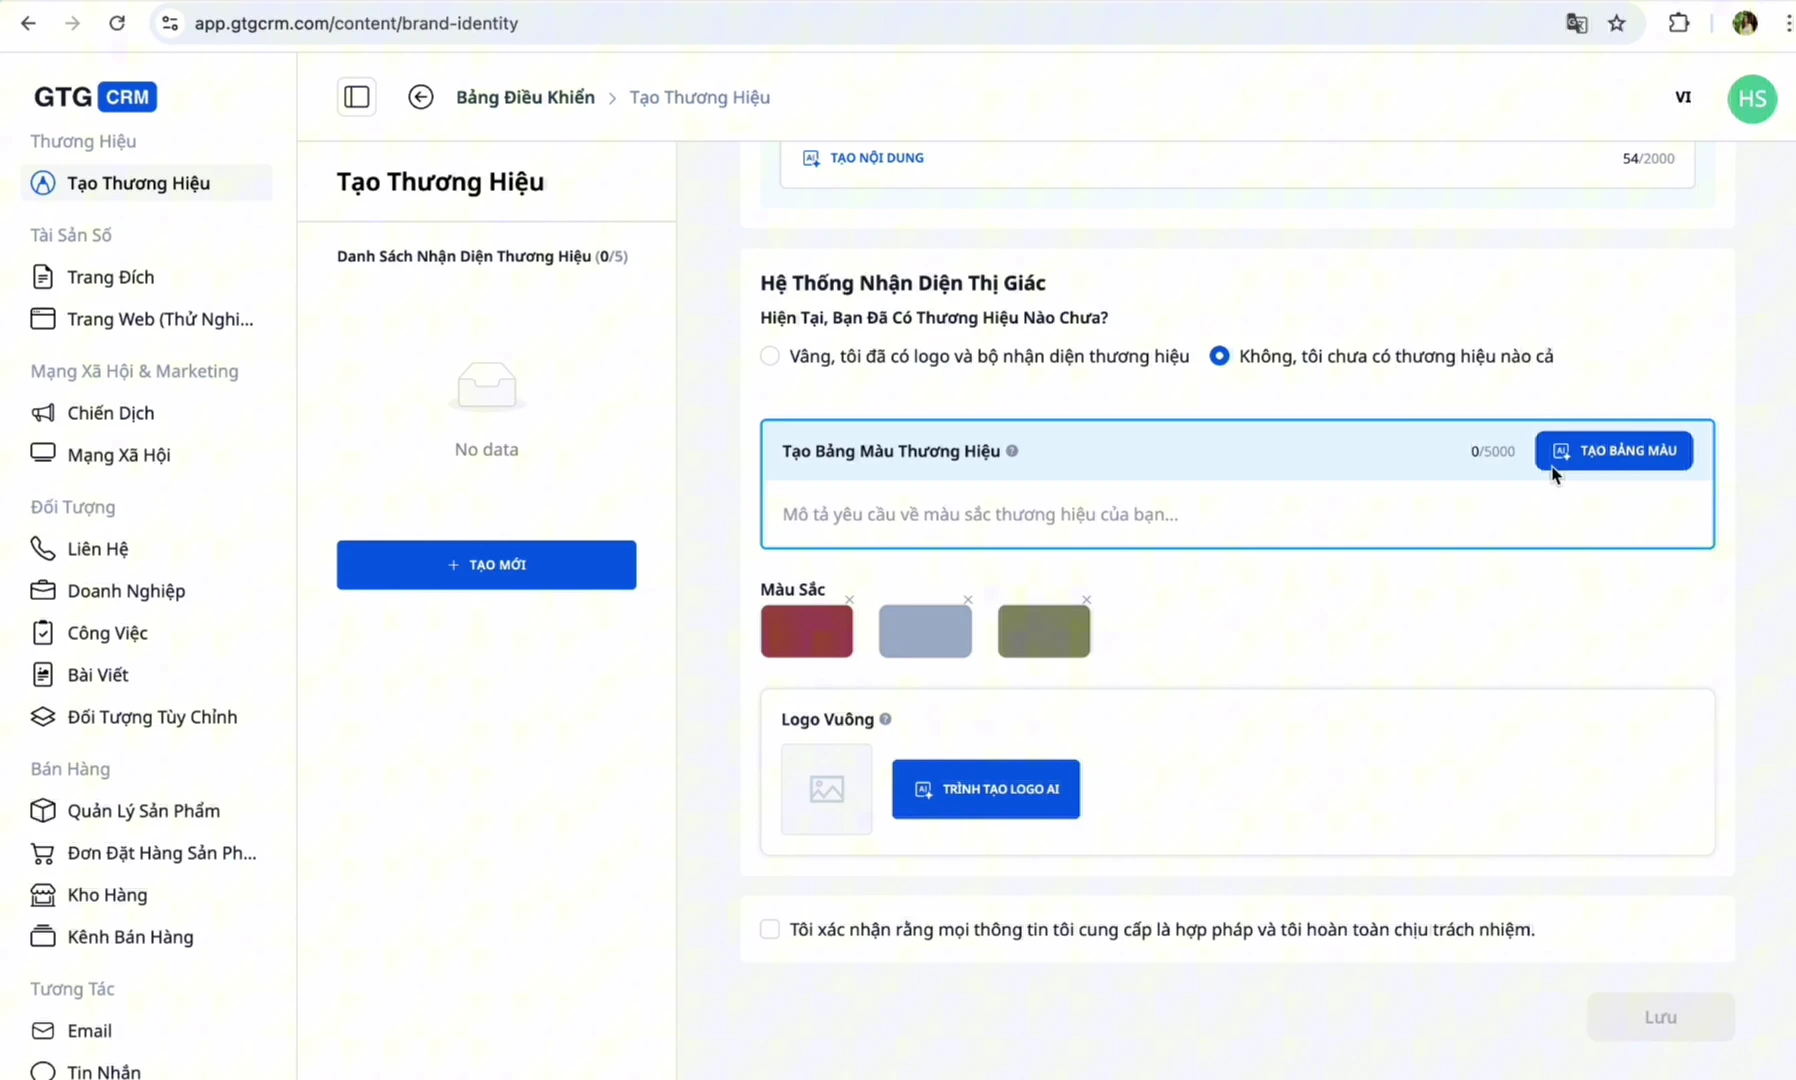The width and height of the screenshot is (1796, 1080).
Task: Click the TRÌNH TẠO LOGO AI button
Action: (985, 789)
